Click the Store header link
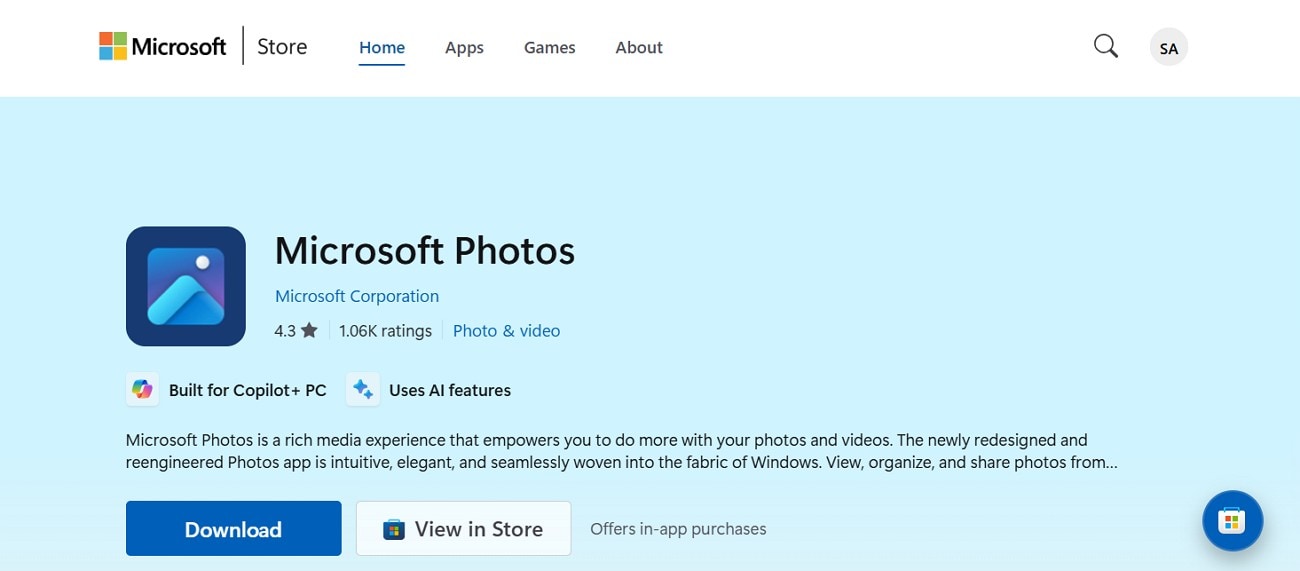This screenshot has width=1300, height=571. pos(282,46)
